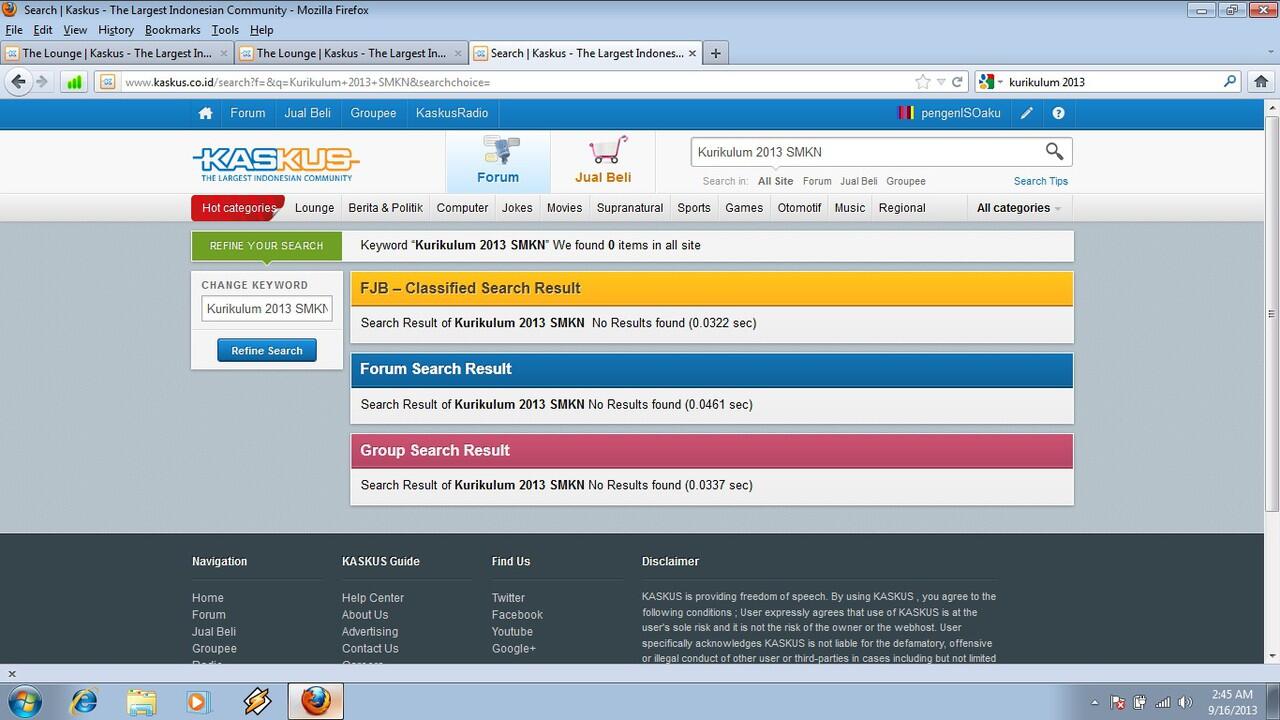Open the help question mark icon

(1058, 113)
